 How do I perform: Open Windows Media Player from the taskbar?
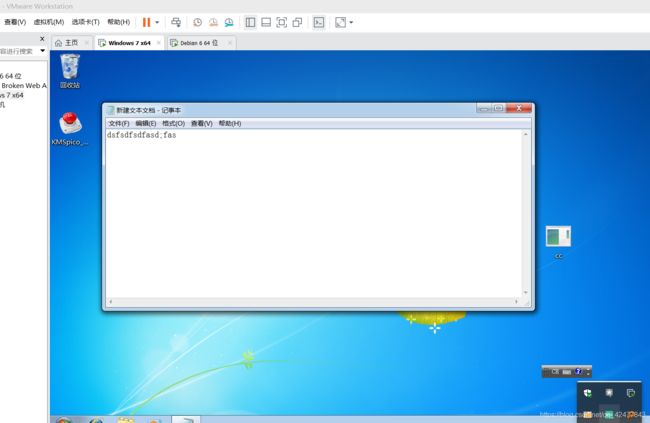tap(155, 421)
